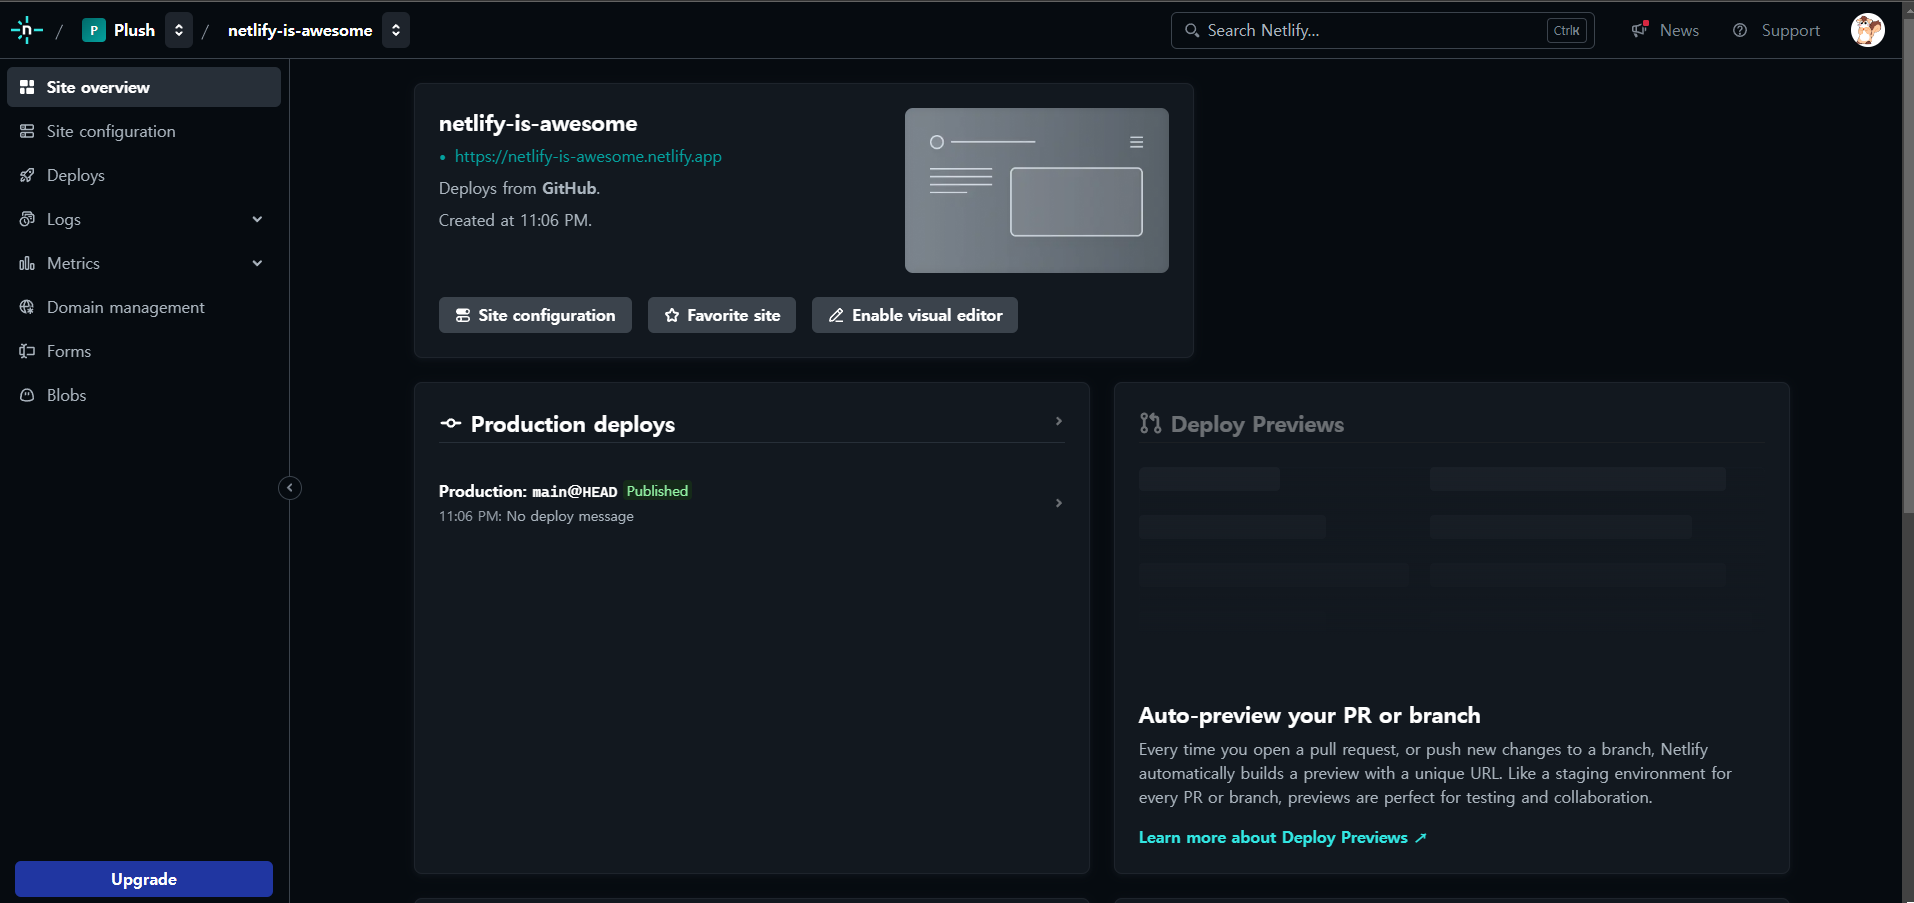Click the site preview thumbnail
This screenshot has height=903, width=1914.
pyautogui.click(x=1036, y=190)
